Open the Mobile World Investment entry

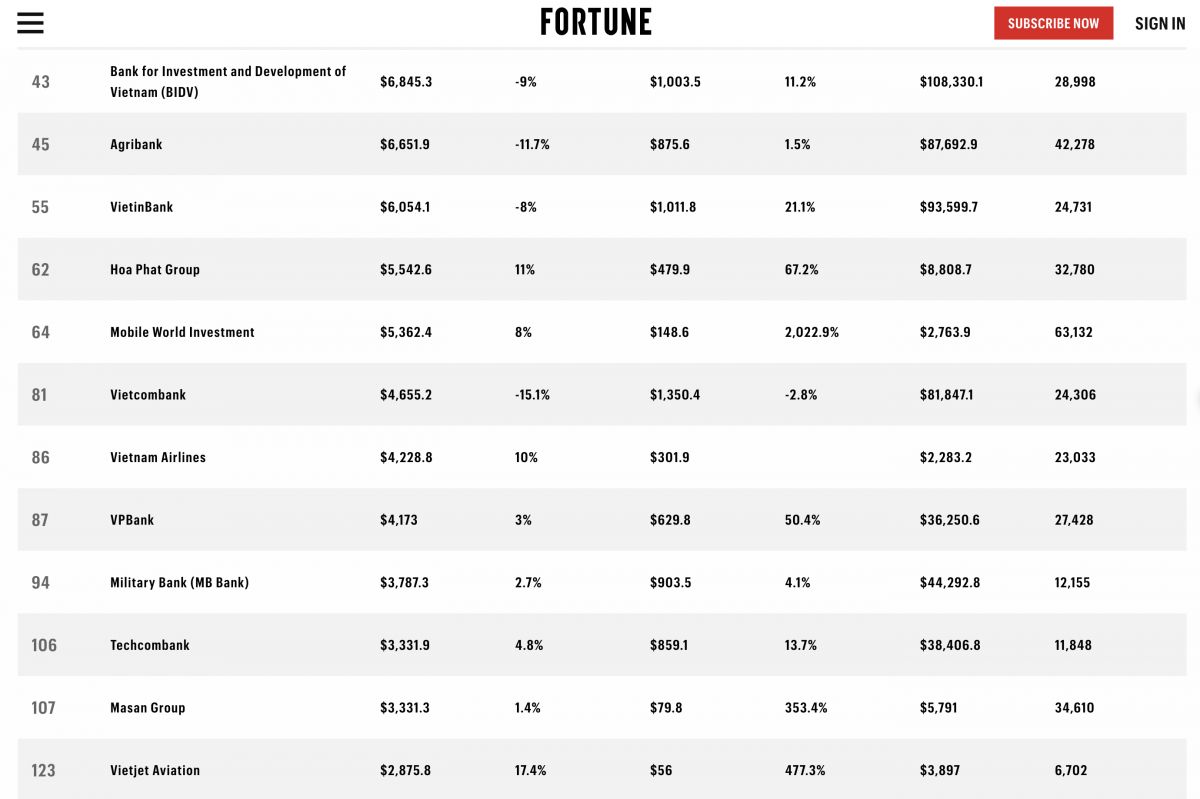pyautogui.click(x=182, y=332)
